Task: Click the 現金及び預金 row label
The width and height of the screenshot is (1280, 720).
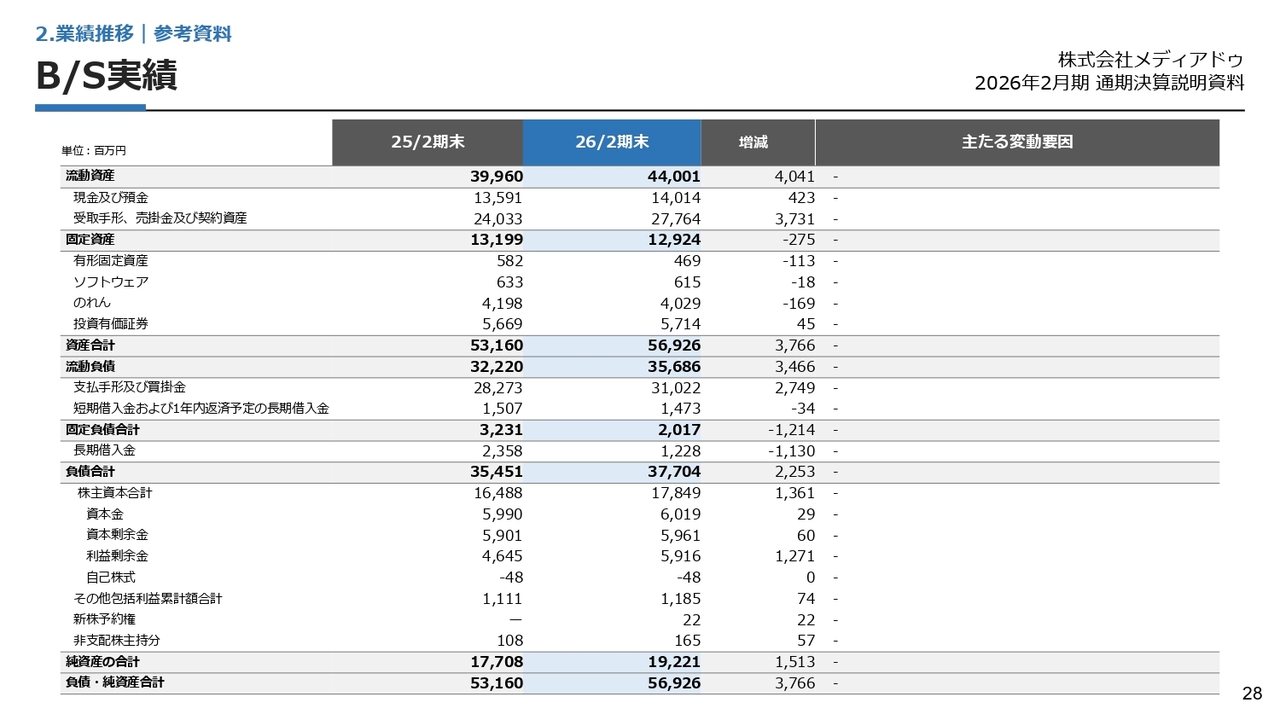Action: point(110,197)
